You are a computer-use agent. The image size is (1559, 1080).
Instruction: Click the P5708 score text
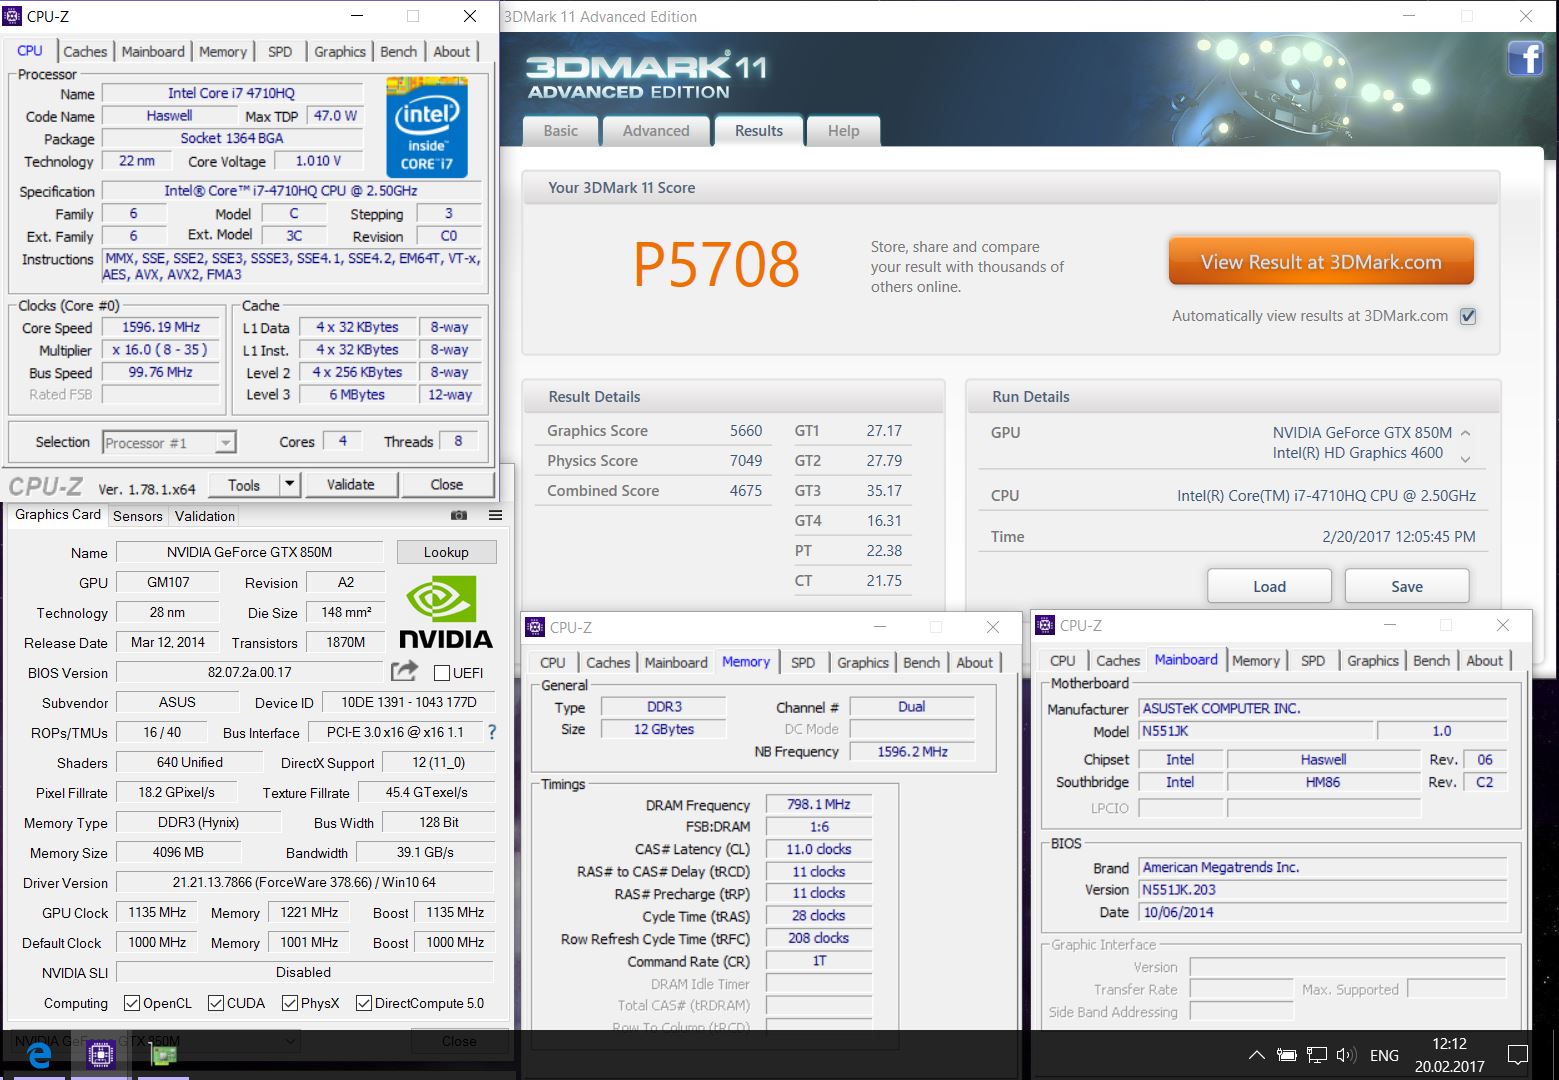pos(716,264)
